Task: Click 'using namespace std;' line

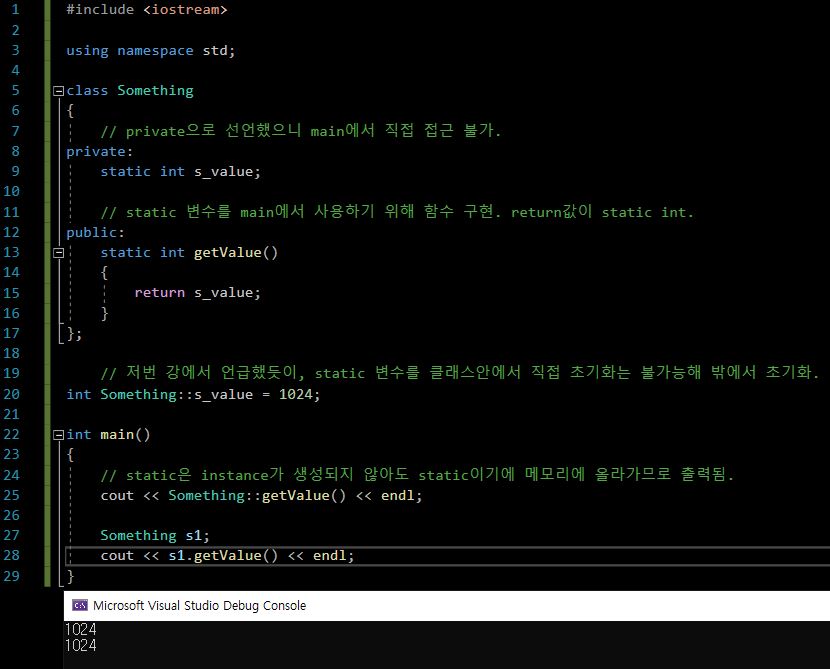Action: click(150, 50)
